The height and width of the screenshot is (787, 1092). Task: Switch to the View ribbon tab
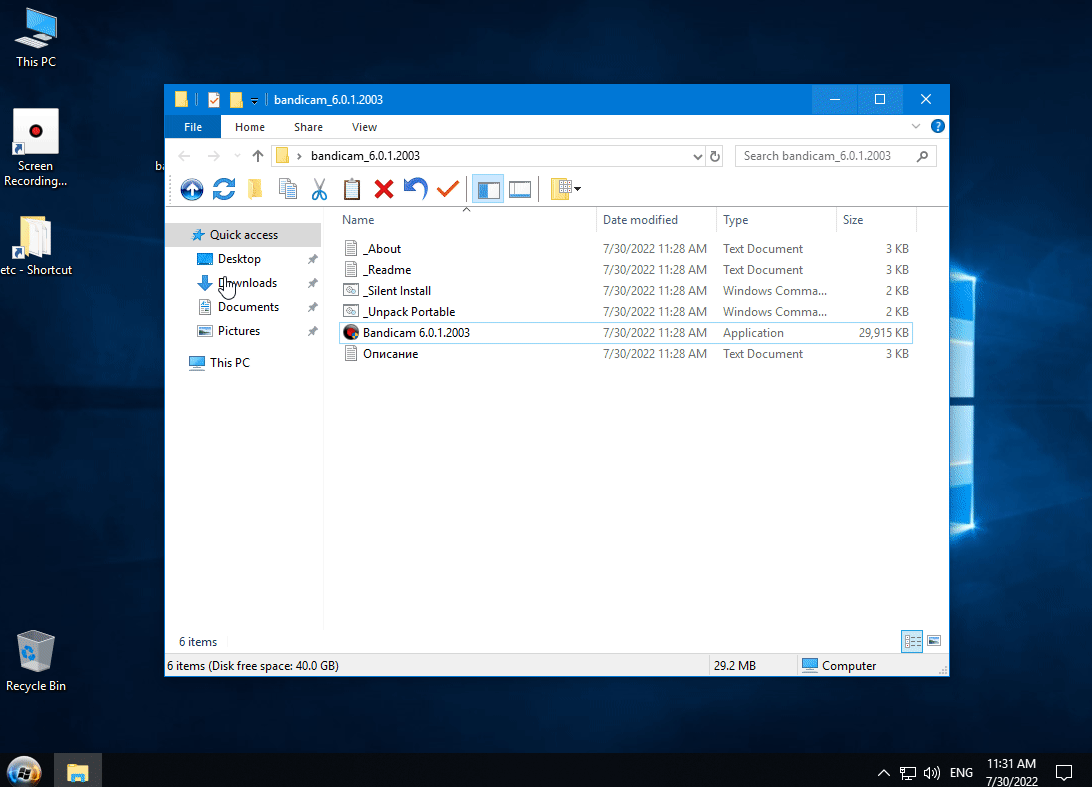point(364,127)
